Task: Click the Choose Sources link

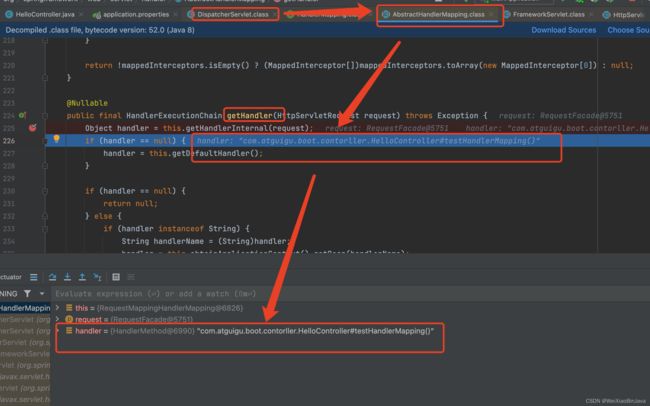Action: coord(628,30)
